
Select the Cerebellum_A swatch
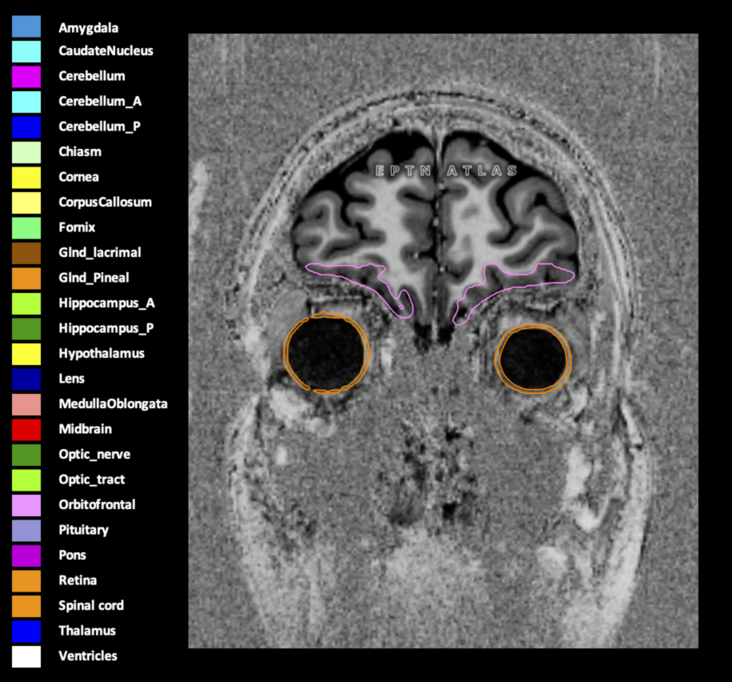tap(26, 102)
